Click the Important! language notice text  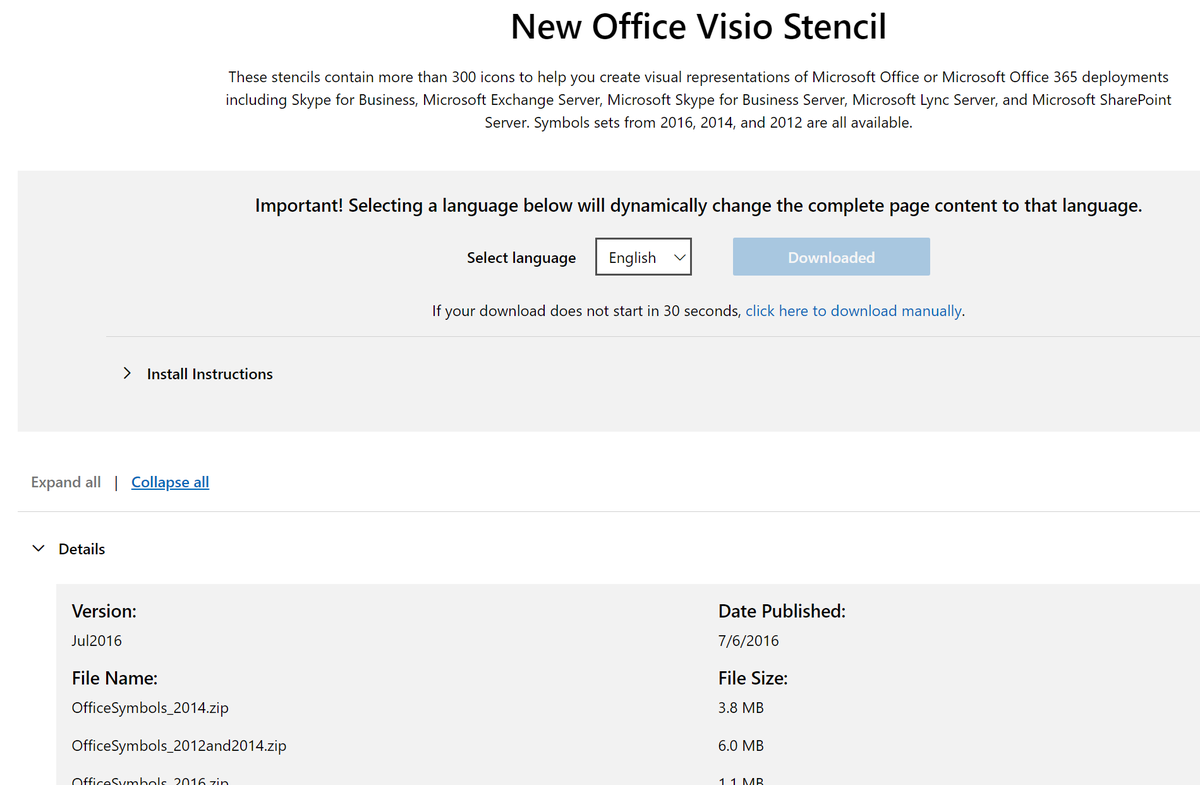pyautogui.click(x=698, y=206)
